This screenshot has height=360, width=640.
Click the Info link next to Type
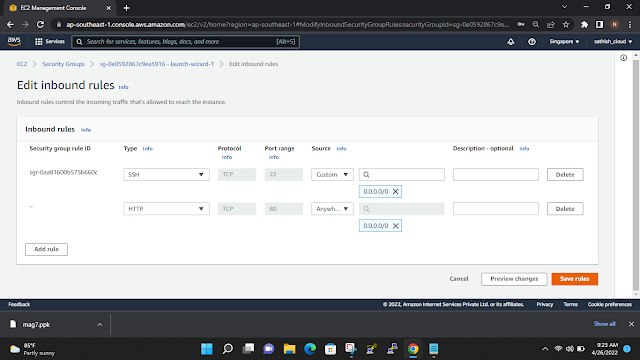pos(147,149)
